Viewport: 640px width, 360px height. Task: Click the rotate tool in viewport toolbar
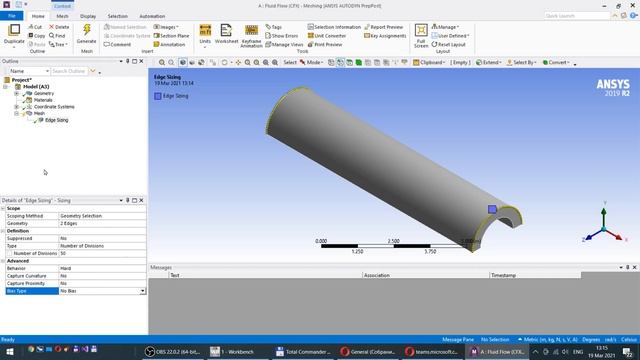pos(224,62)
